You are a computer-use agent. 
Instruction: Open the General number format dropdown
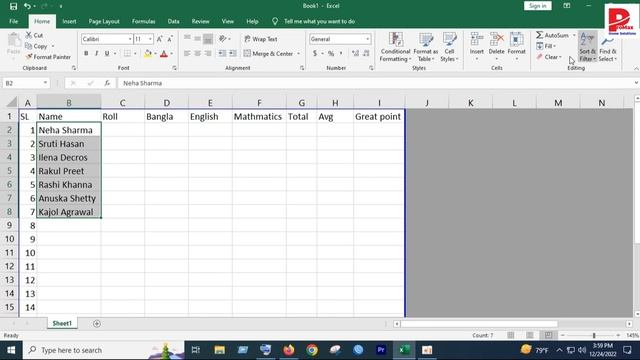(368, 39)
